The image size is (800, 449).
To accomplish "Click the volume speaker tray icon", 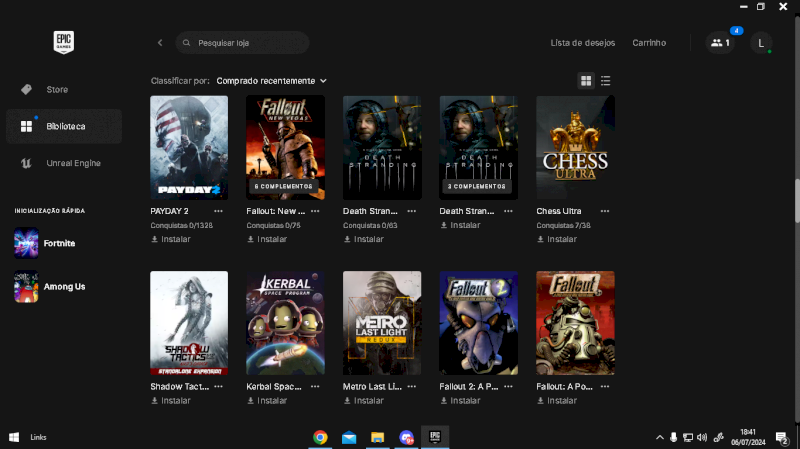I will point(702,437).
